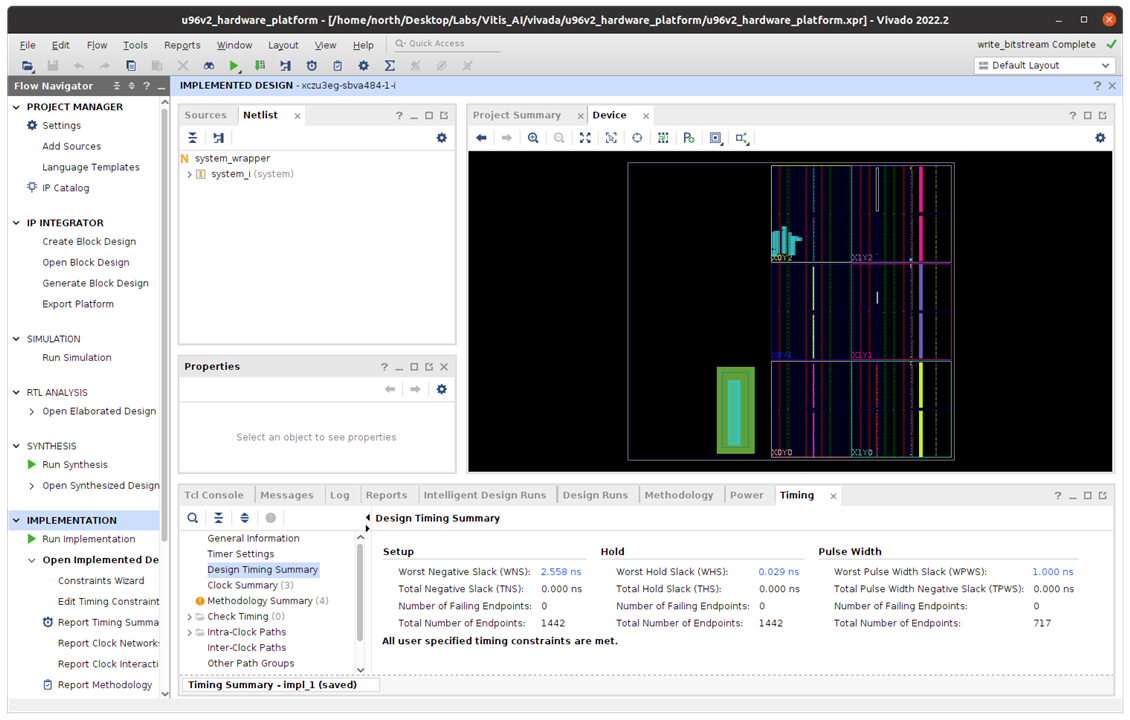Image resolution: width=1130 pixels, height=720 pixels.
Task: Switch to Tcl Console tab
Action: tap(213, 495)
